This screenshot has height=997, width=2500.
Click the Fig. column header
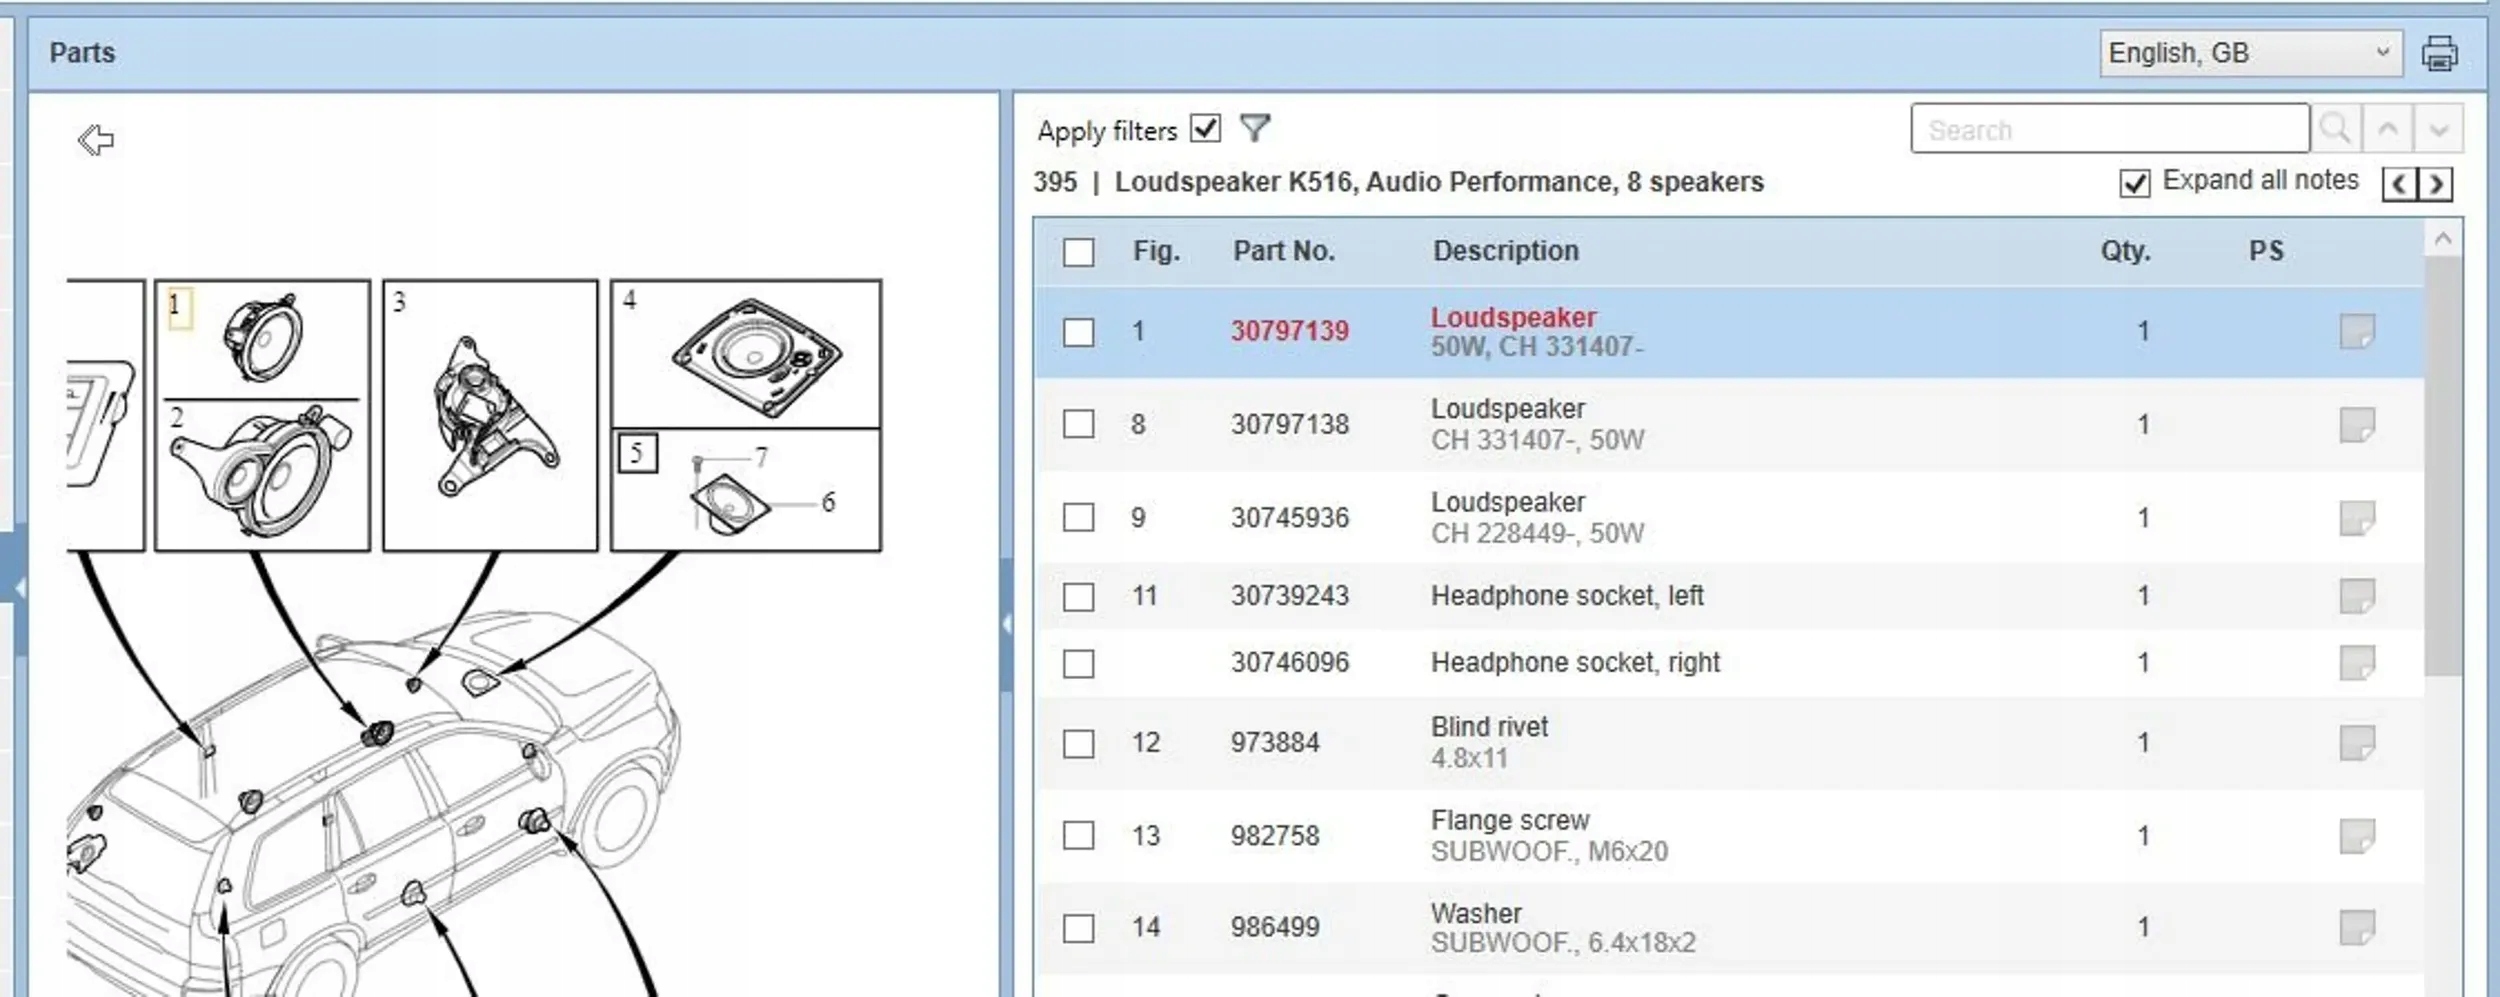pyautogui.click(x=1156, y=251)
